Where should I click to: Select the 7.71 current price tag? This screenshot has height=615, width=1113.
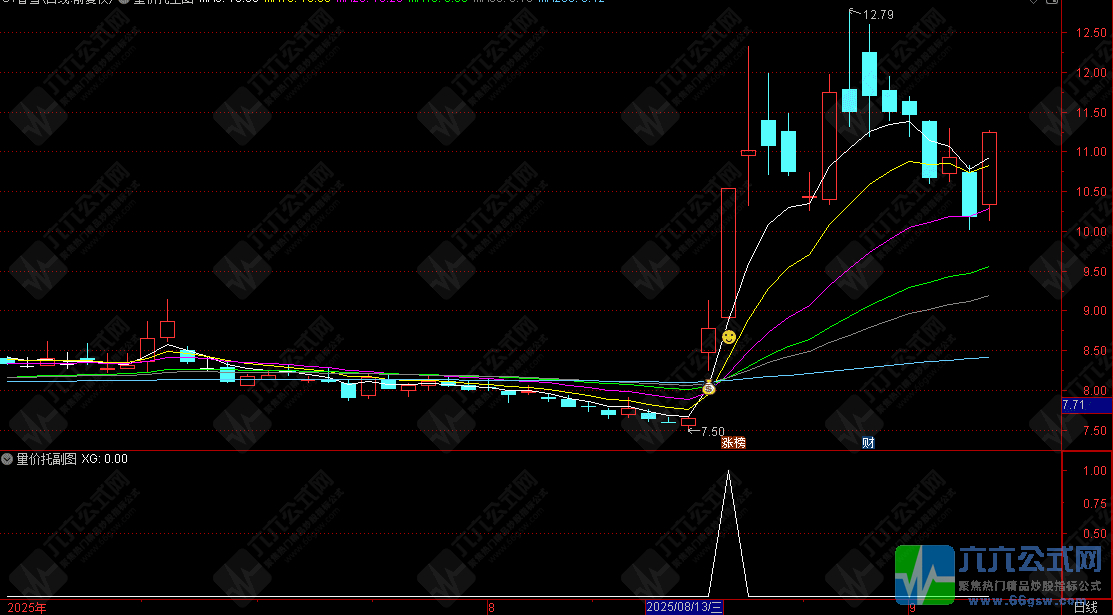click(x=1073, y=405)
